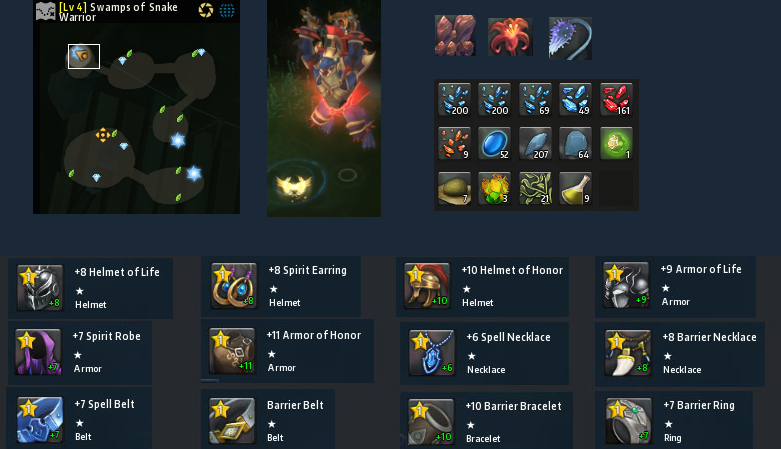The width and height of the screenshot is (781, 449).
Task: Click the yellow swirl icon near map title
Action: tap(206, 10)
